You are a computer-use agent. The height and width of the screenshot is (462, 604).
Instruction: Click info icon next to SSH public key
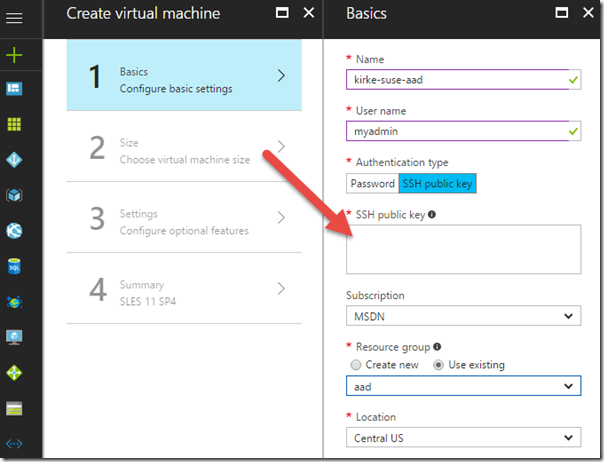pyautogui.click(x=432, y=214)
